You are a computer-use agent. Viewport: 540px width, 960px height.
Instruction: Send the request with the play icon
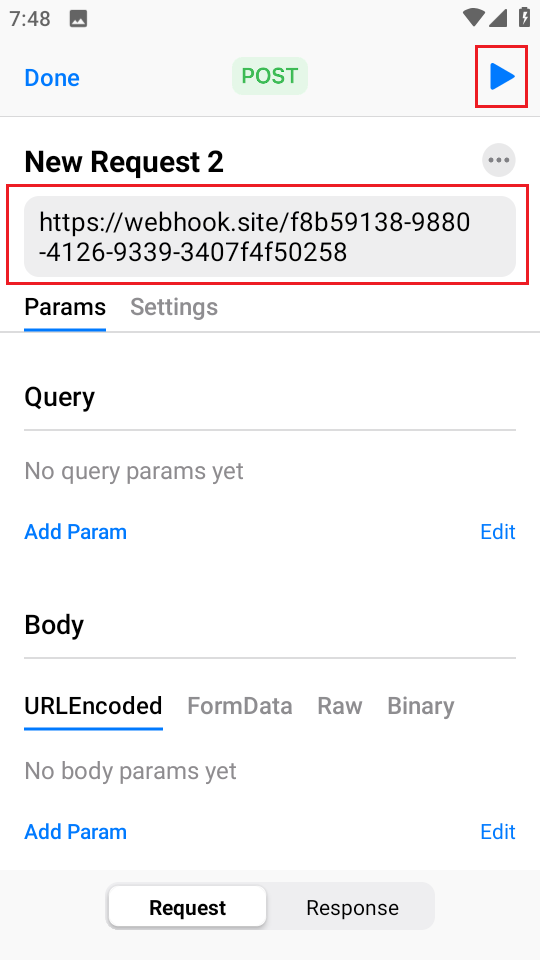[501, 77]
